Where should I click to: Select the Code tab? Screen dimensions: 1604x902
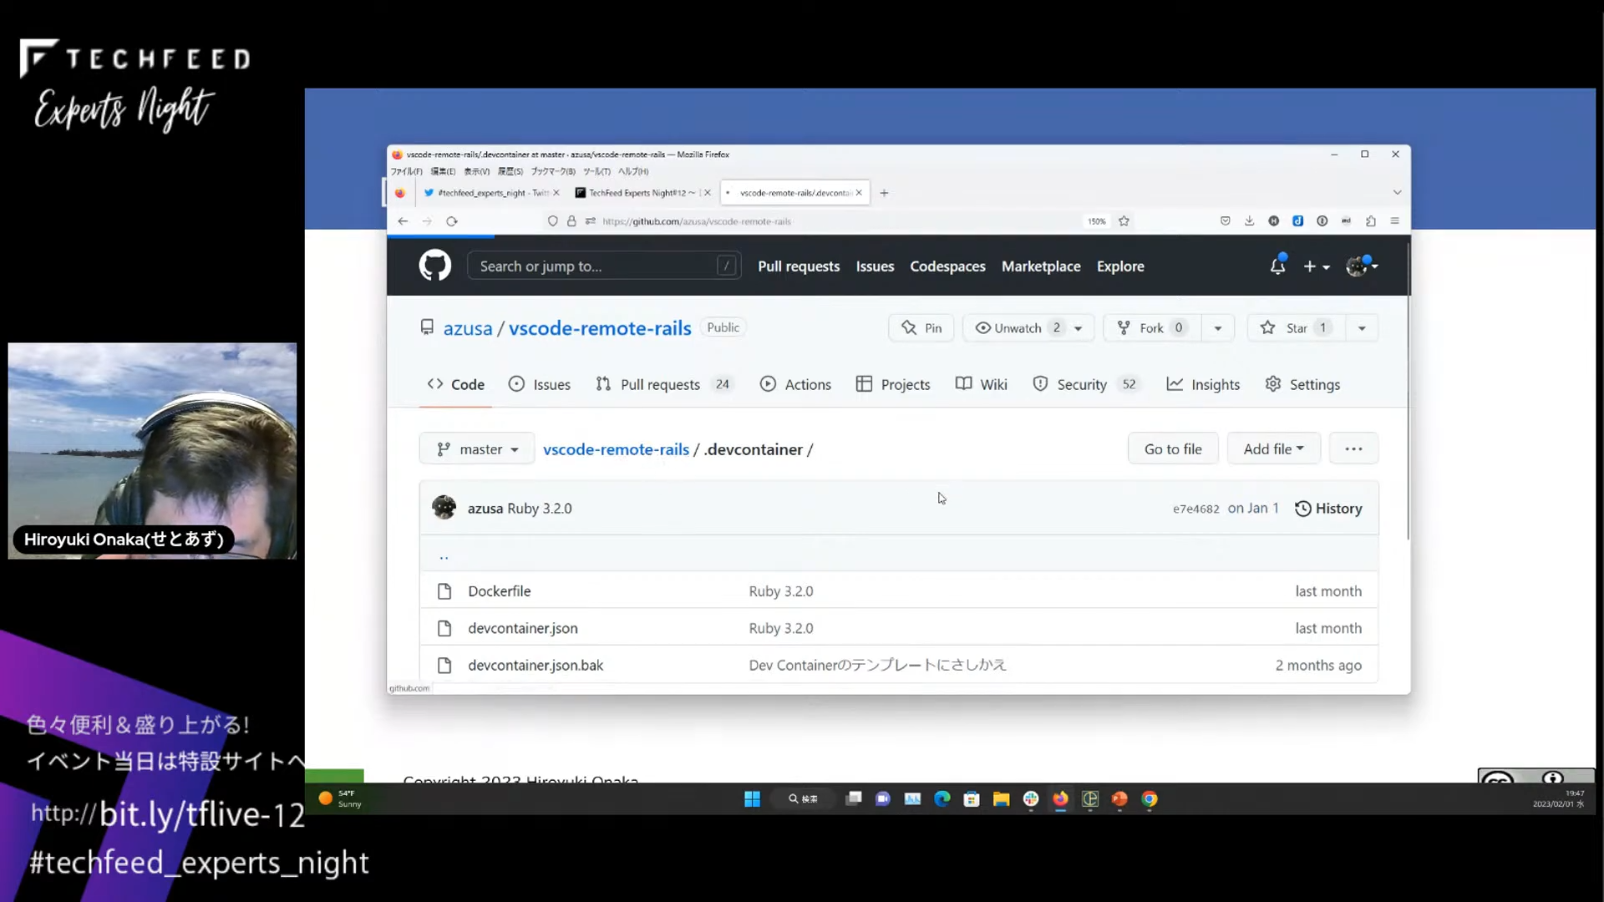[x=456, y=384]
